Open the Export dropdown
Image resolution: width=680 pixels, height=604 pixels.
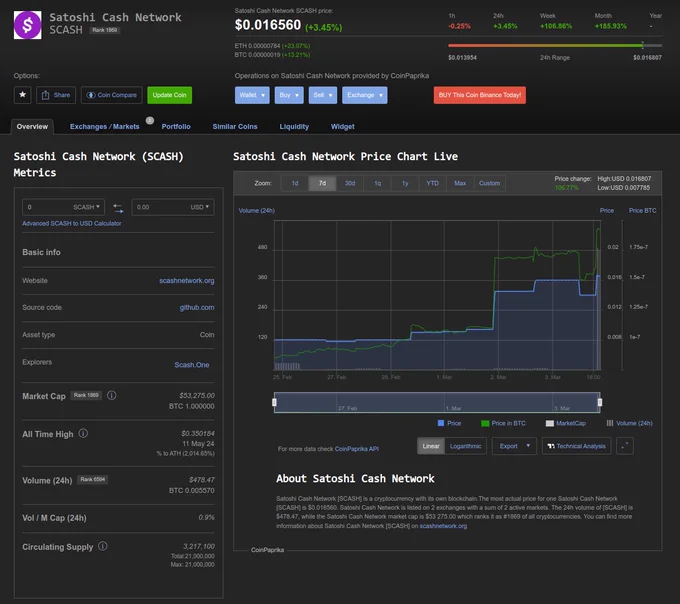click(514, 446)
